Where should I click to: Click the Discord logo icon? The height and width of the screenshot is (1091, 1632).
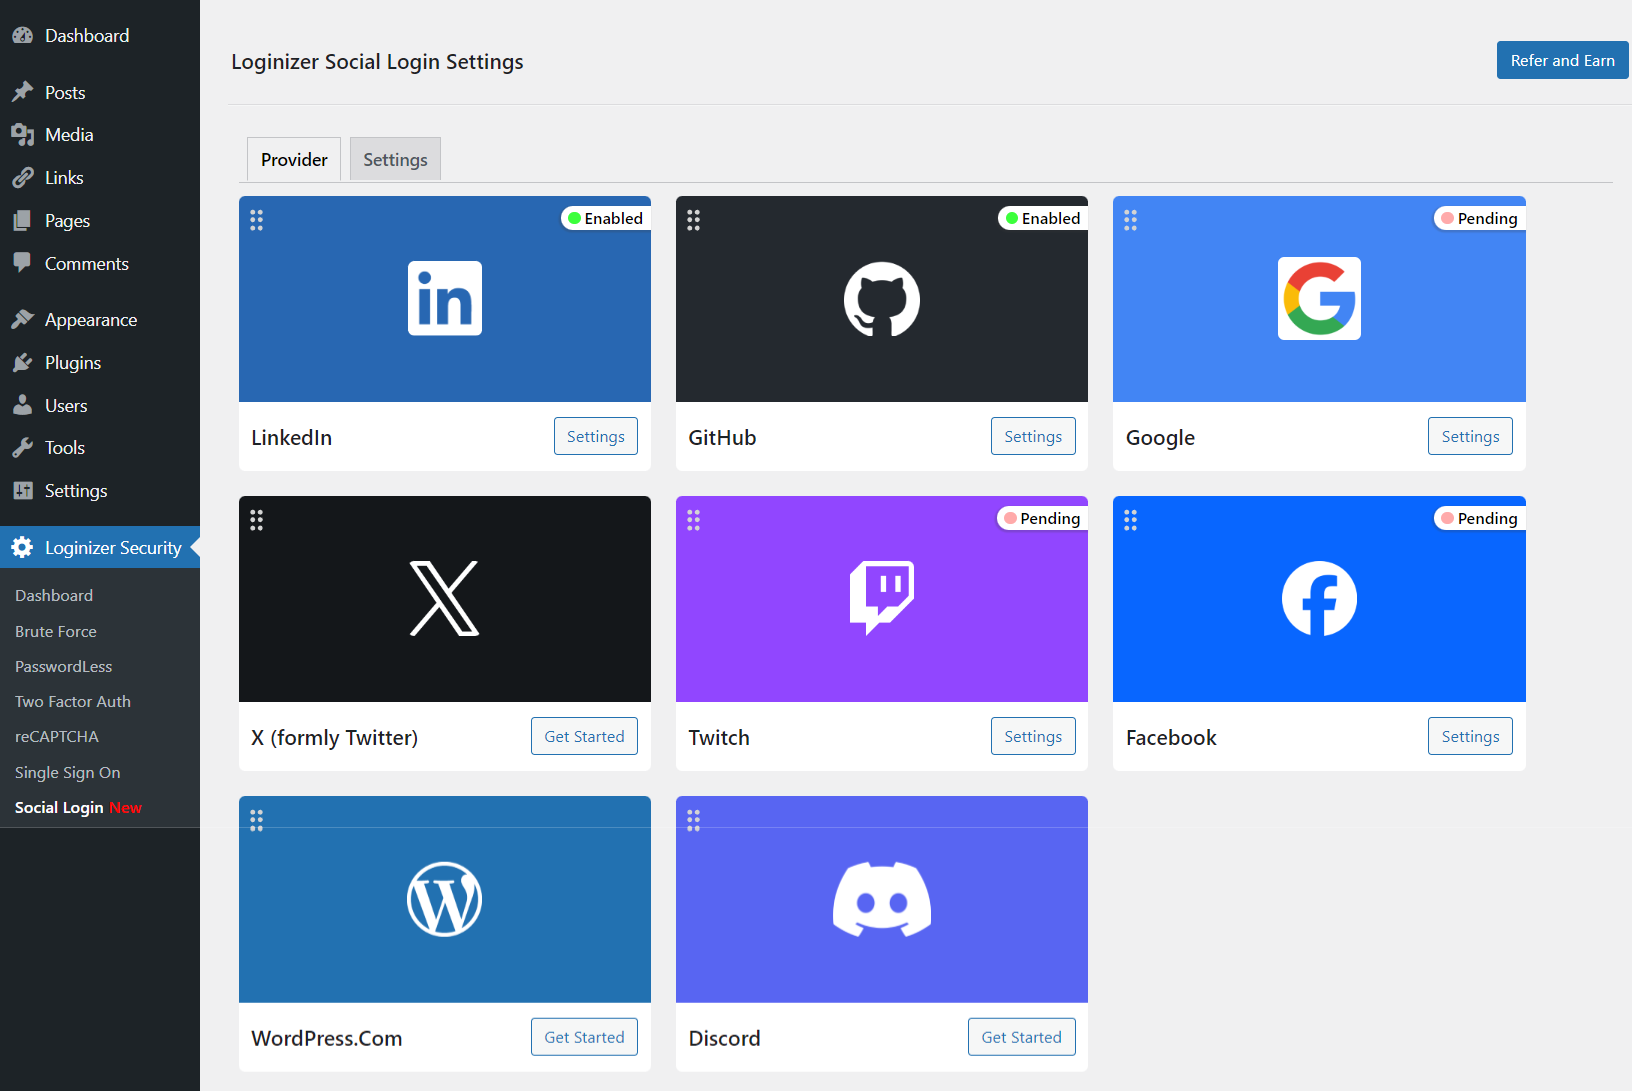click(x=882, y=899)
